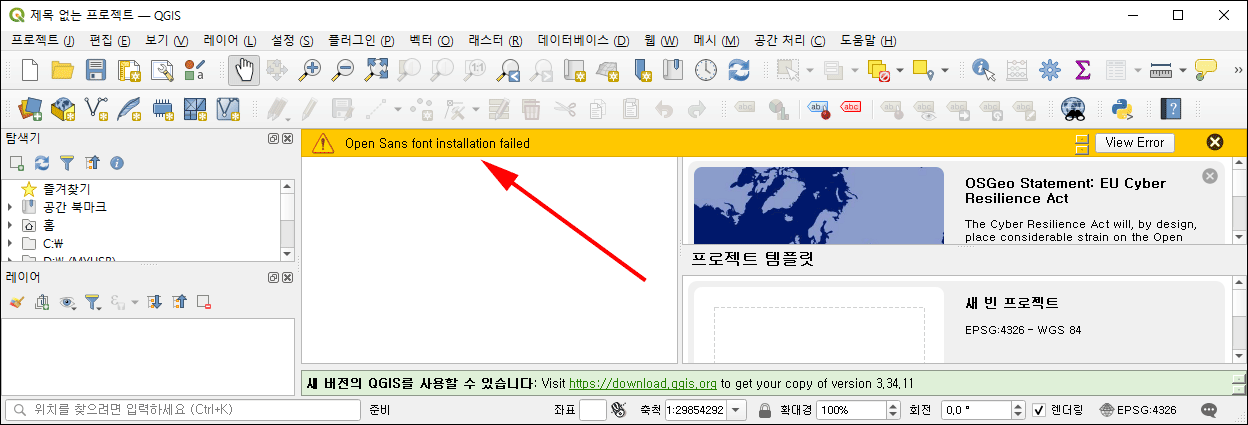Expand the C:\ drive tree item

(x=10, y=243)
